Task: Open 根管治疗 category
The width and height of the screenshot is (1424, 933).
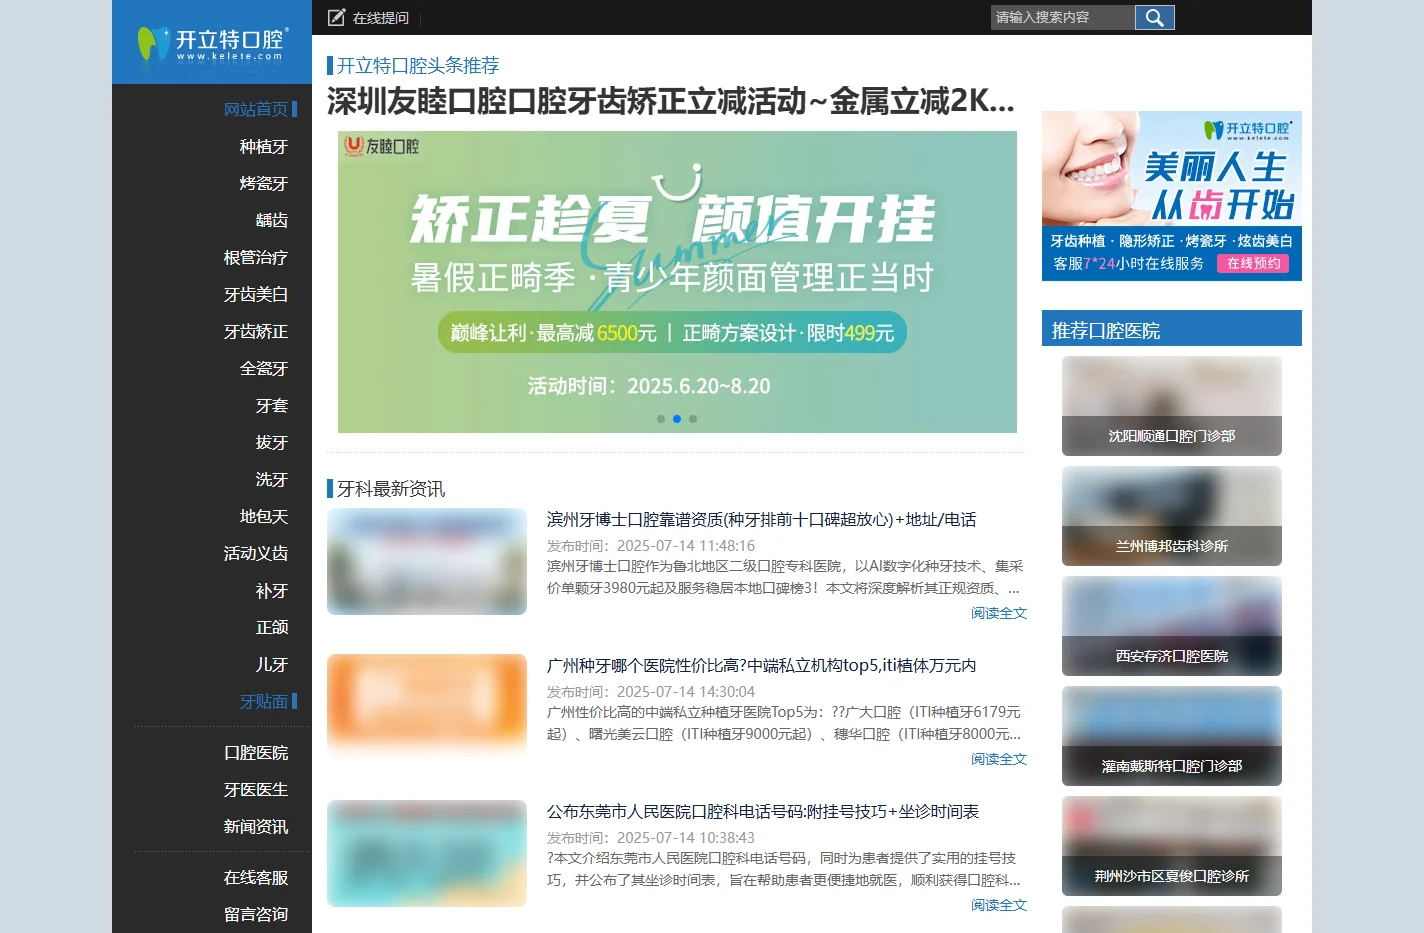Action: coord(256,257)
